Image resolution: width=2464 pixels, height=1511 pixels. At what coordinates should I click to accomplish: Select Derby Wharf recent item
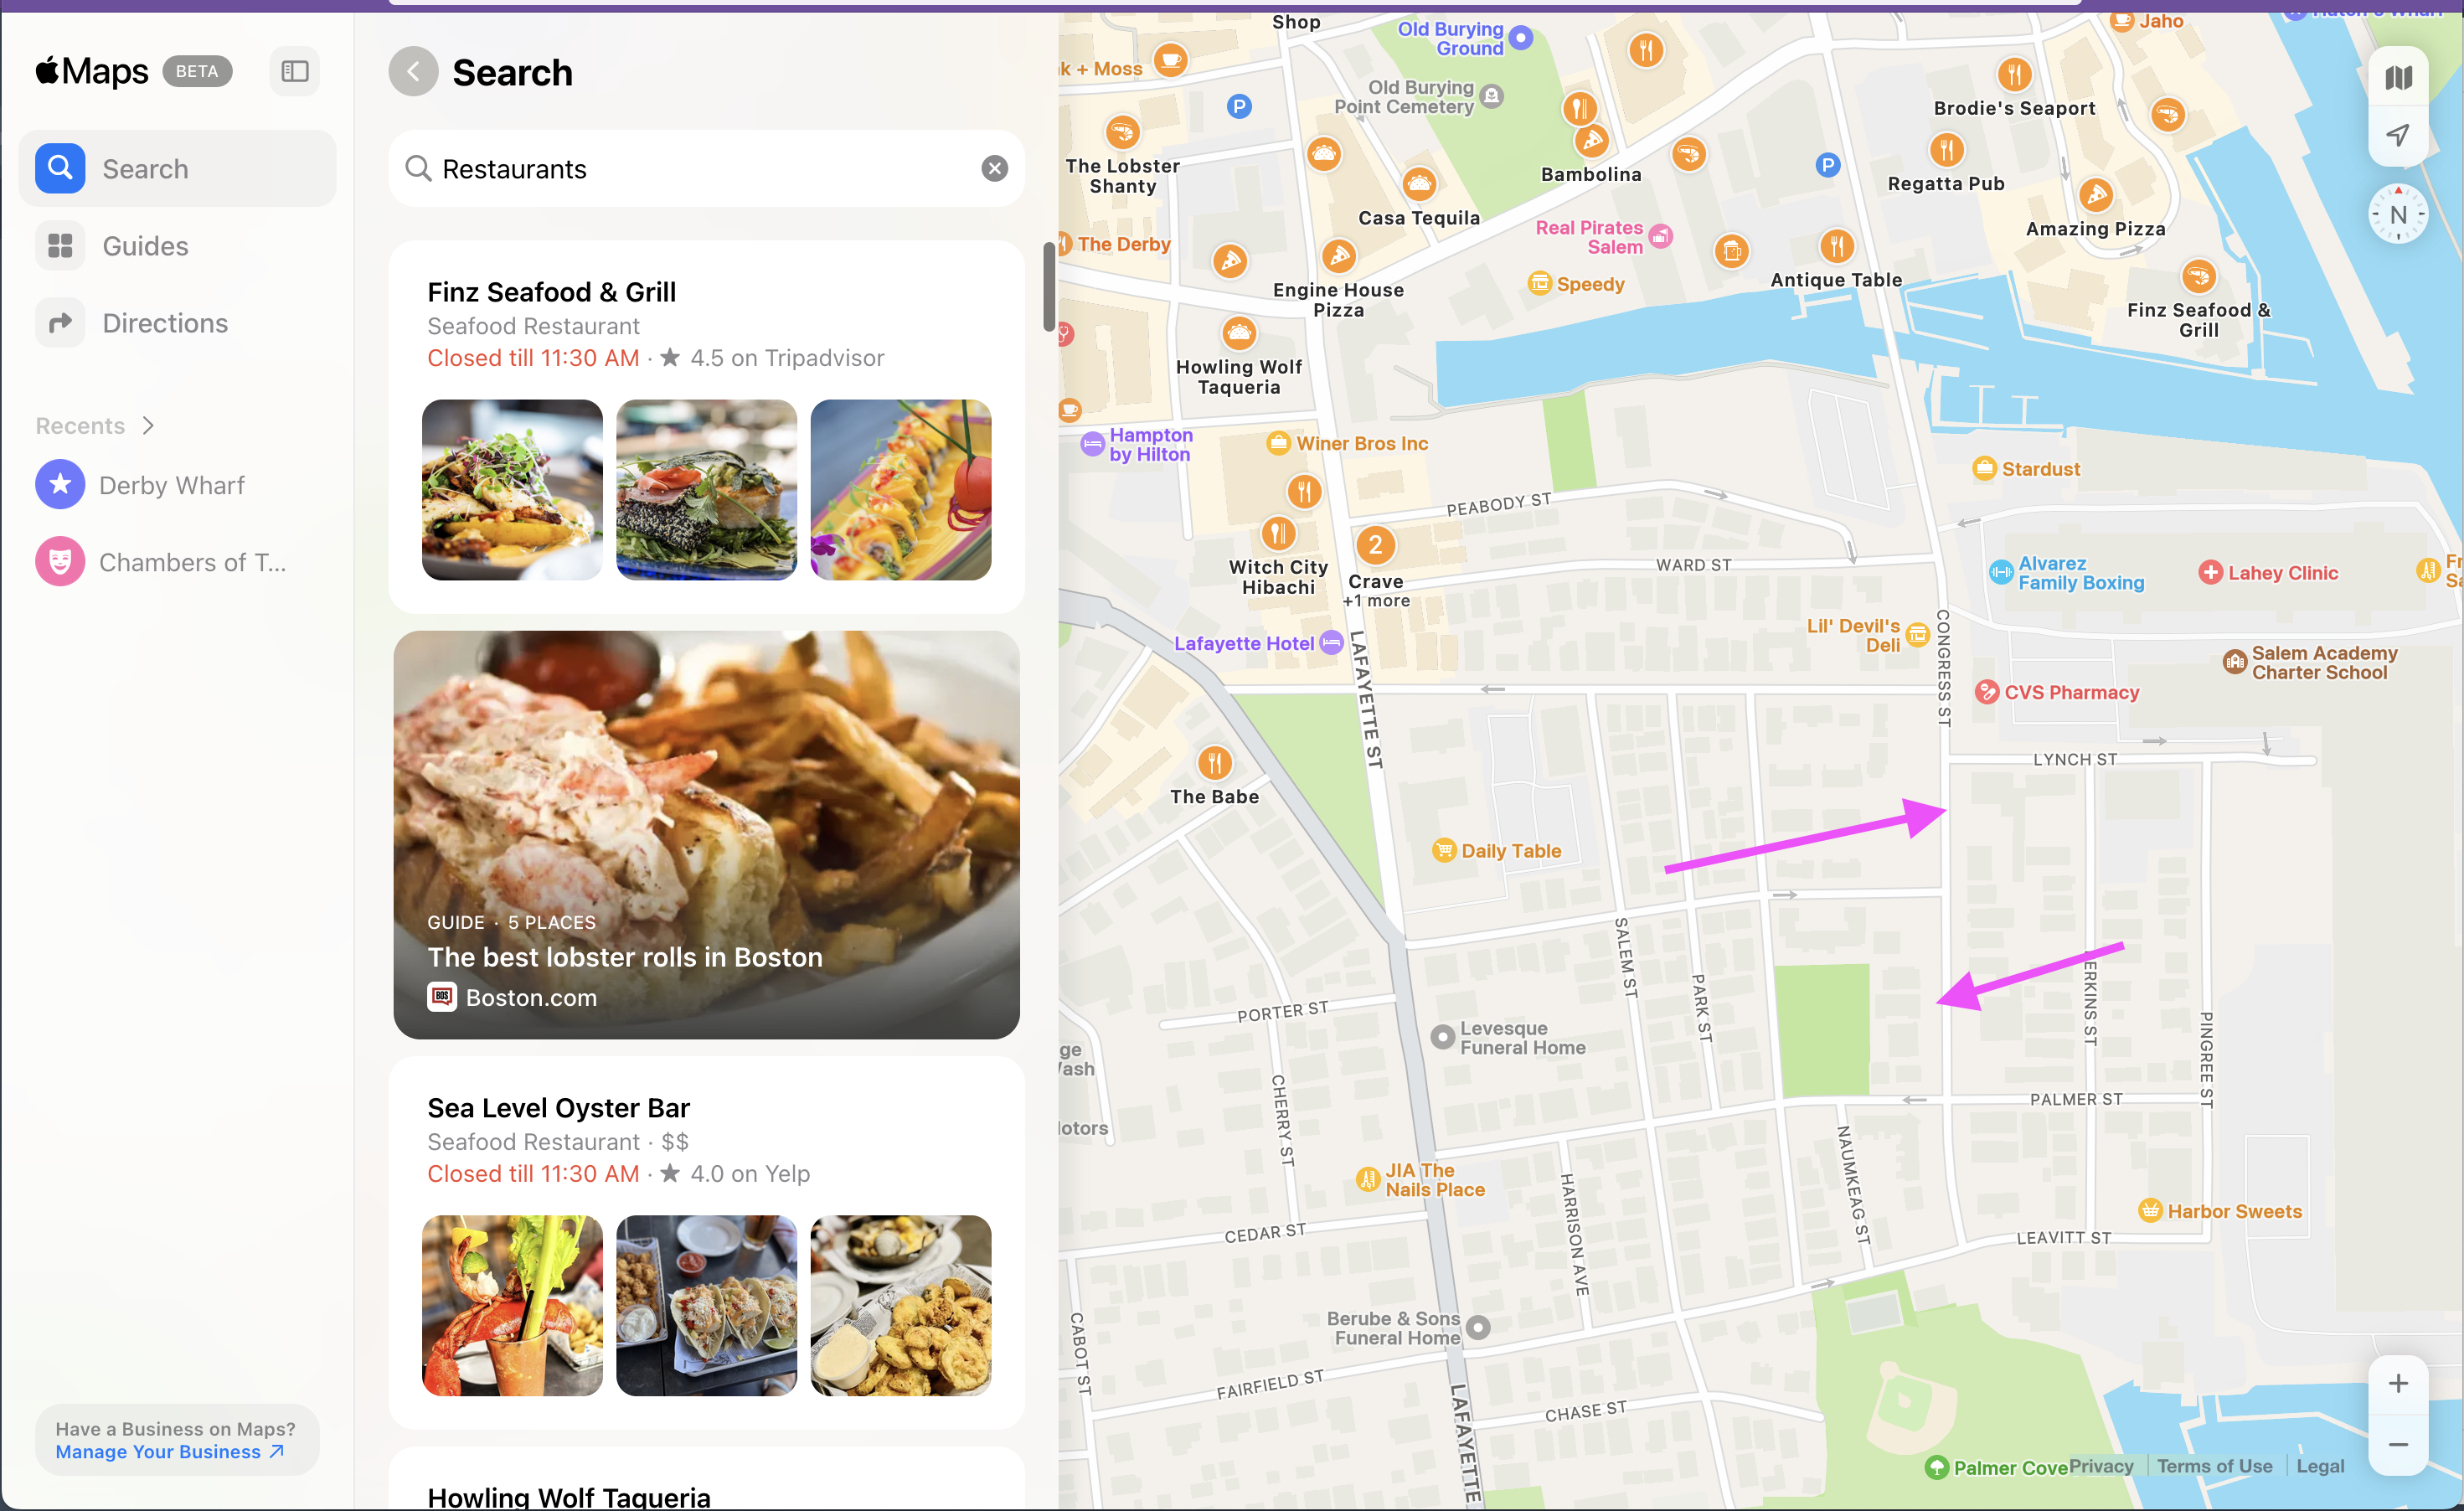[177, 485]
